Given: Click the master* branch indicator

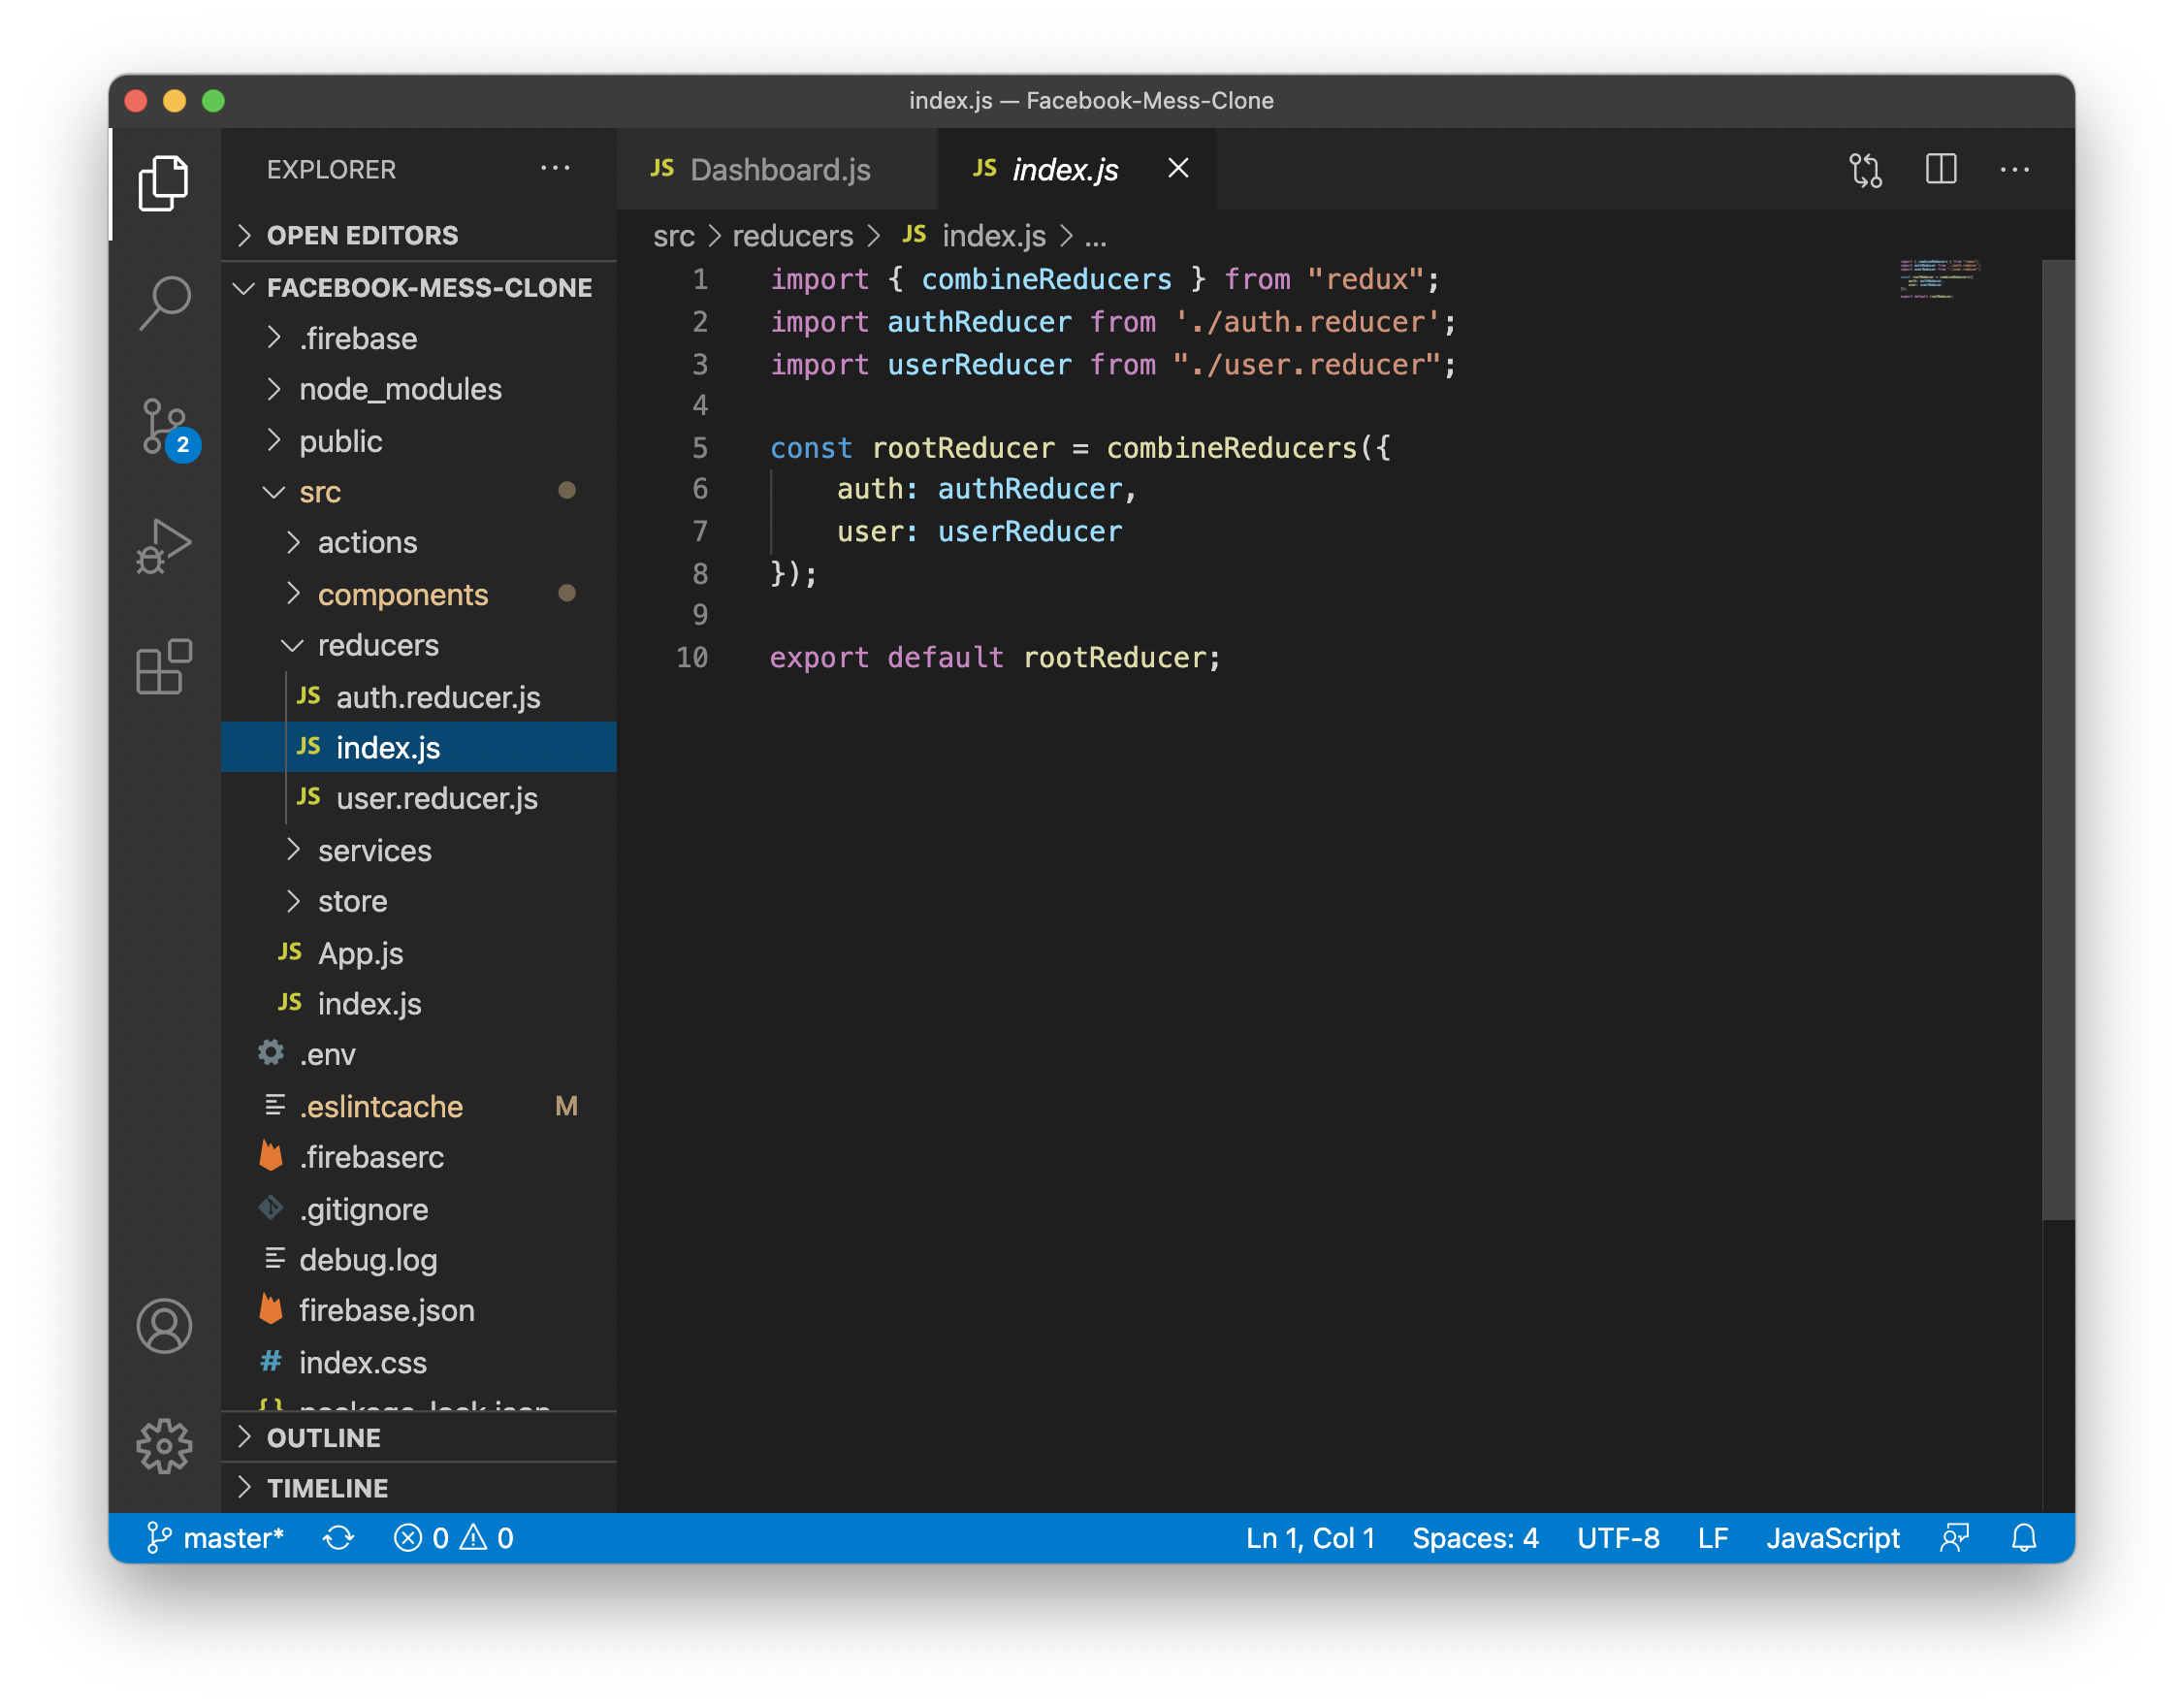Looking at the screenshot, I should (214, 1537).
